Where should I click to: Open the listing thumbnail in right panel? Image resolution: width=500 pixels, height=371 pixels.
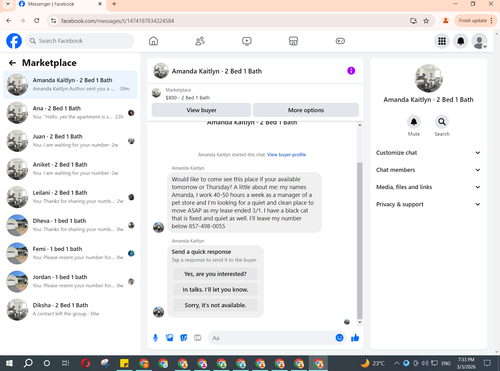click(x=428, y=78)
